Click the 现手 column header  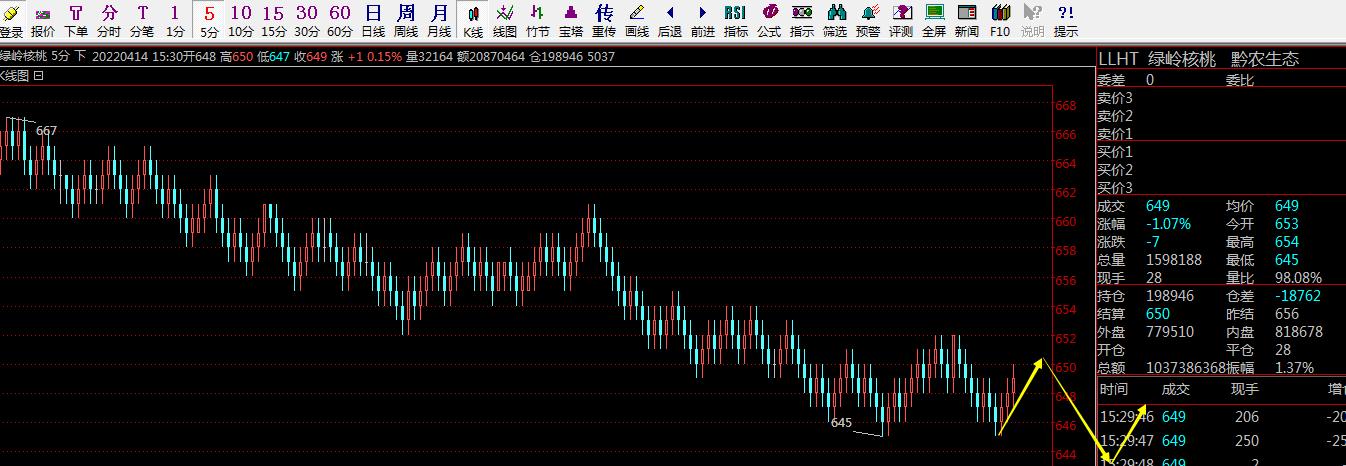click(x=1244, y=389)
